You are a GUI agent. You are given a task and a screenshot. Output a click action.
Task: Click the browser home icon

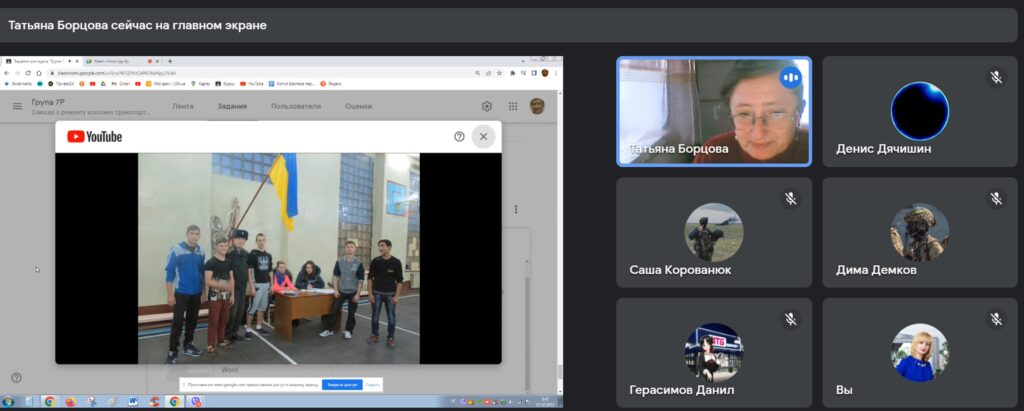pyautogui.click(x=39, y=73)
